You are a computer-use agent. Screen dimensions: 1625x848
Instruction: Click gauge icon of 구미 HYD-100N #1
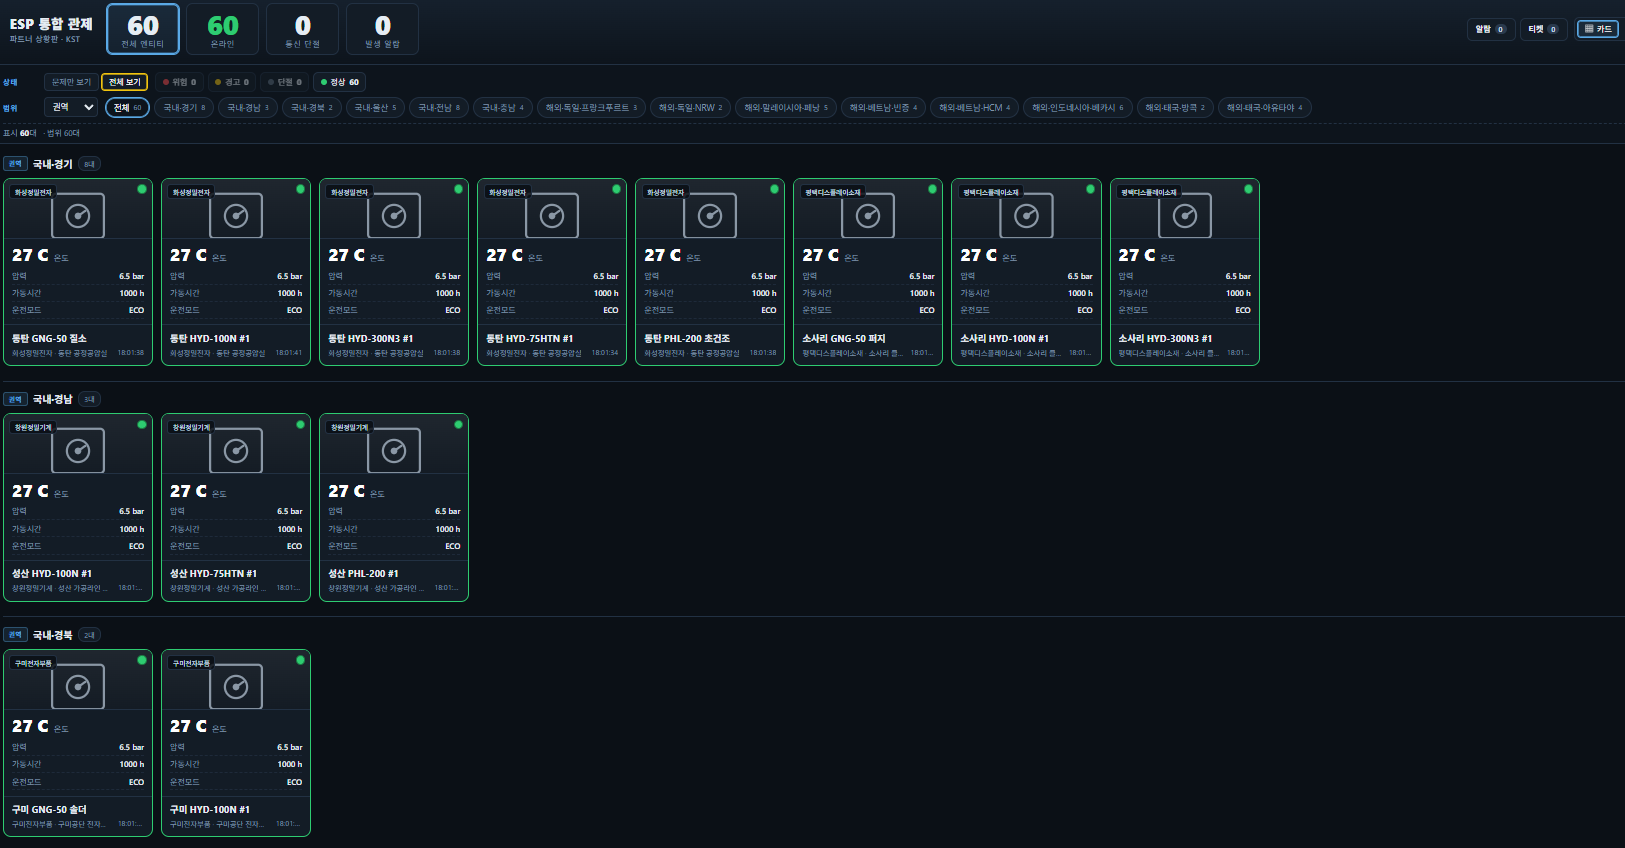pyautogui.click(x=236, y=686)
